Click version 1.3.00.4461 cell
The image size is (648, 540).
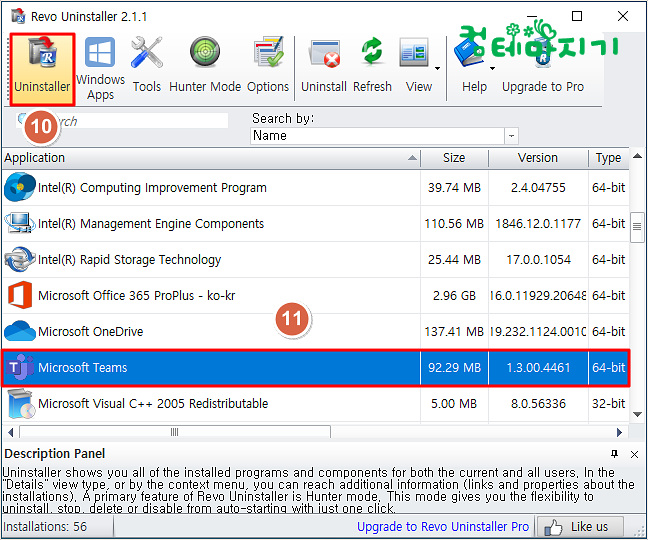(x=538, y=368)
